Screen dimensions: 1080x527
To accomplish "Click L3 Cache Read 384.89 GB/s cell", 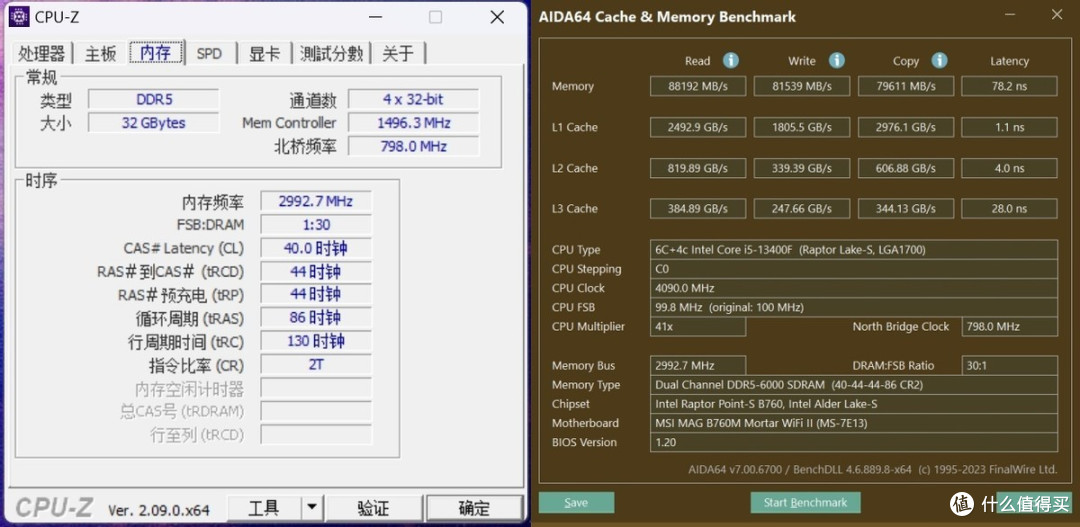I will pyautogui.click(x=698, y=208).
